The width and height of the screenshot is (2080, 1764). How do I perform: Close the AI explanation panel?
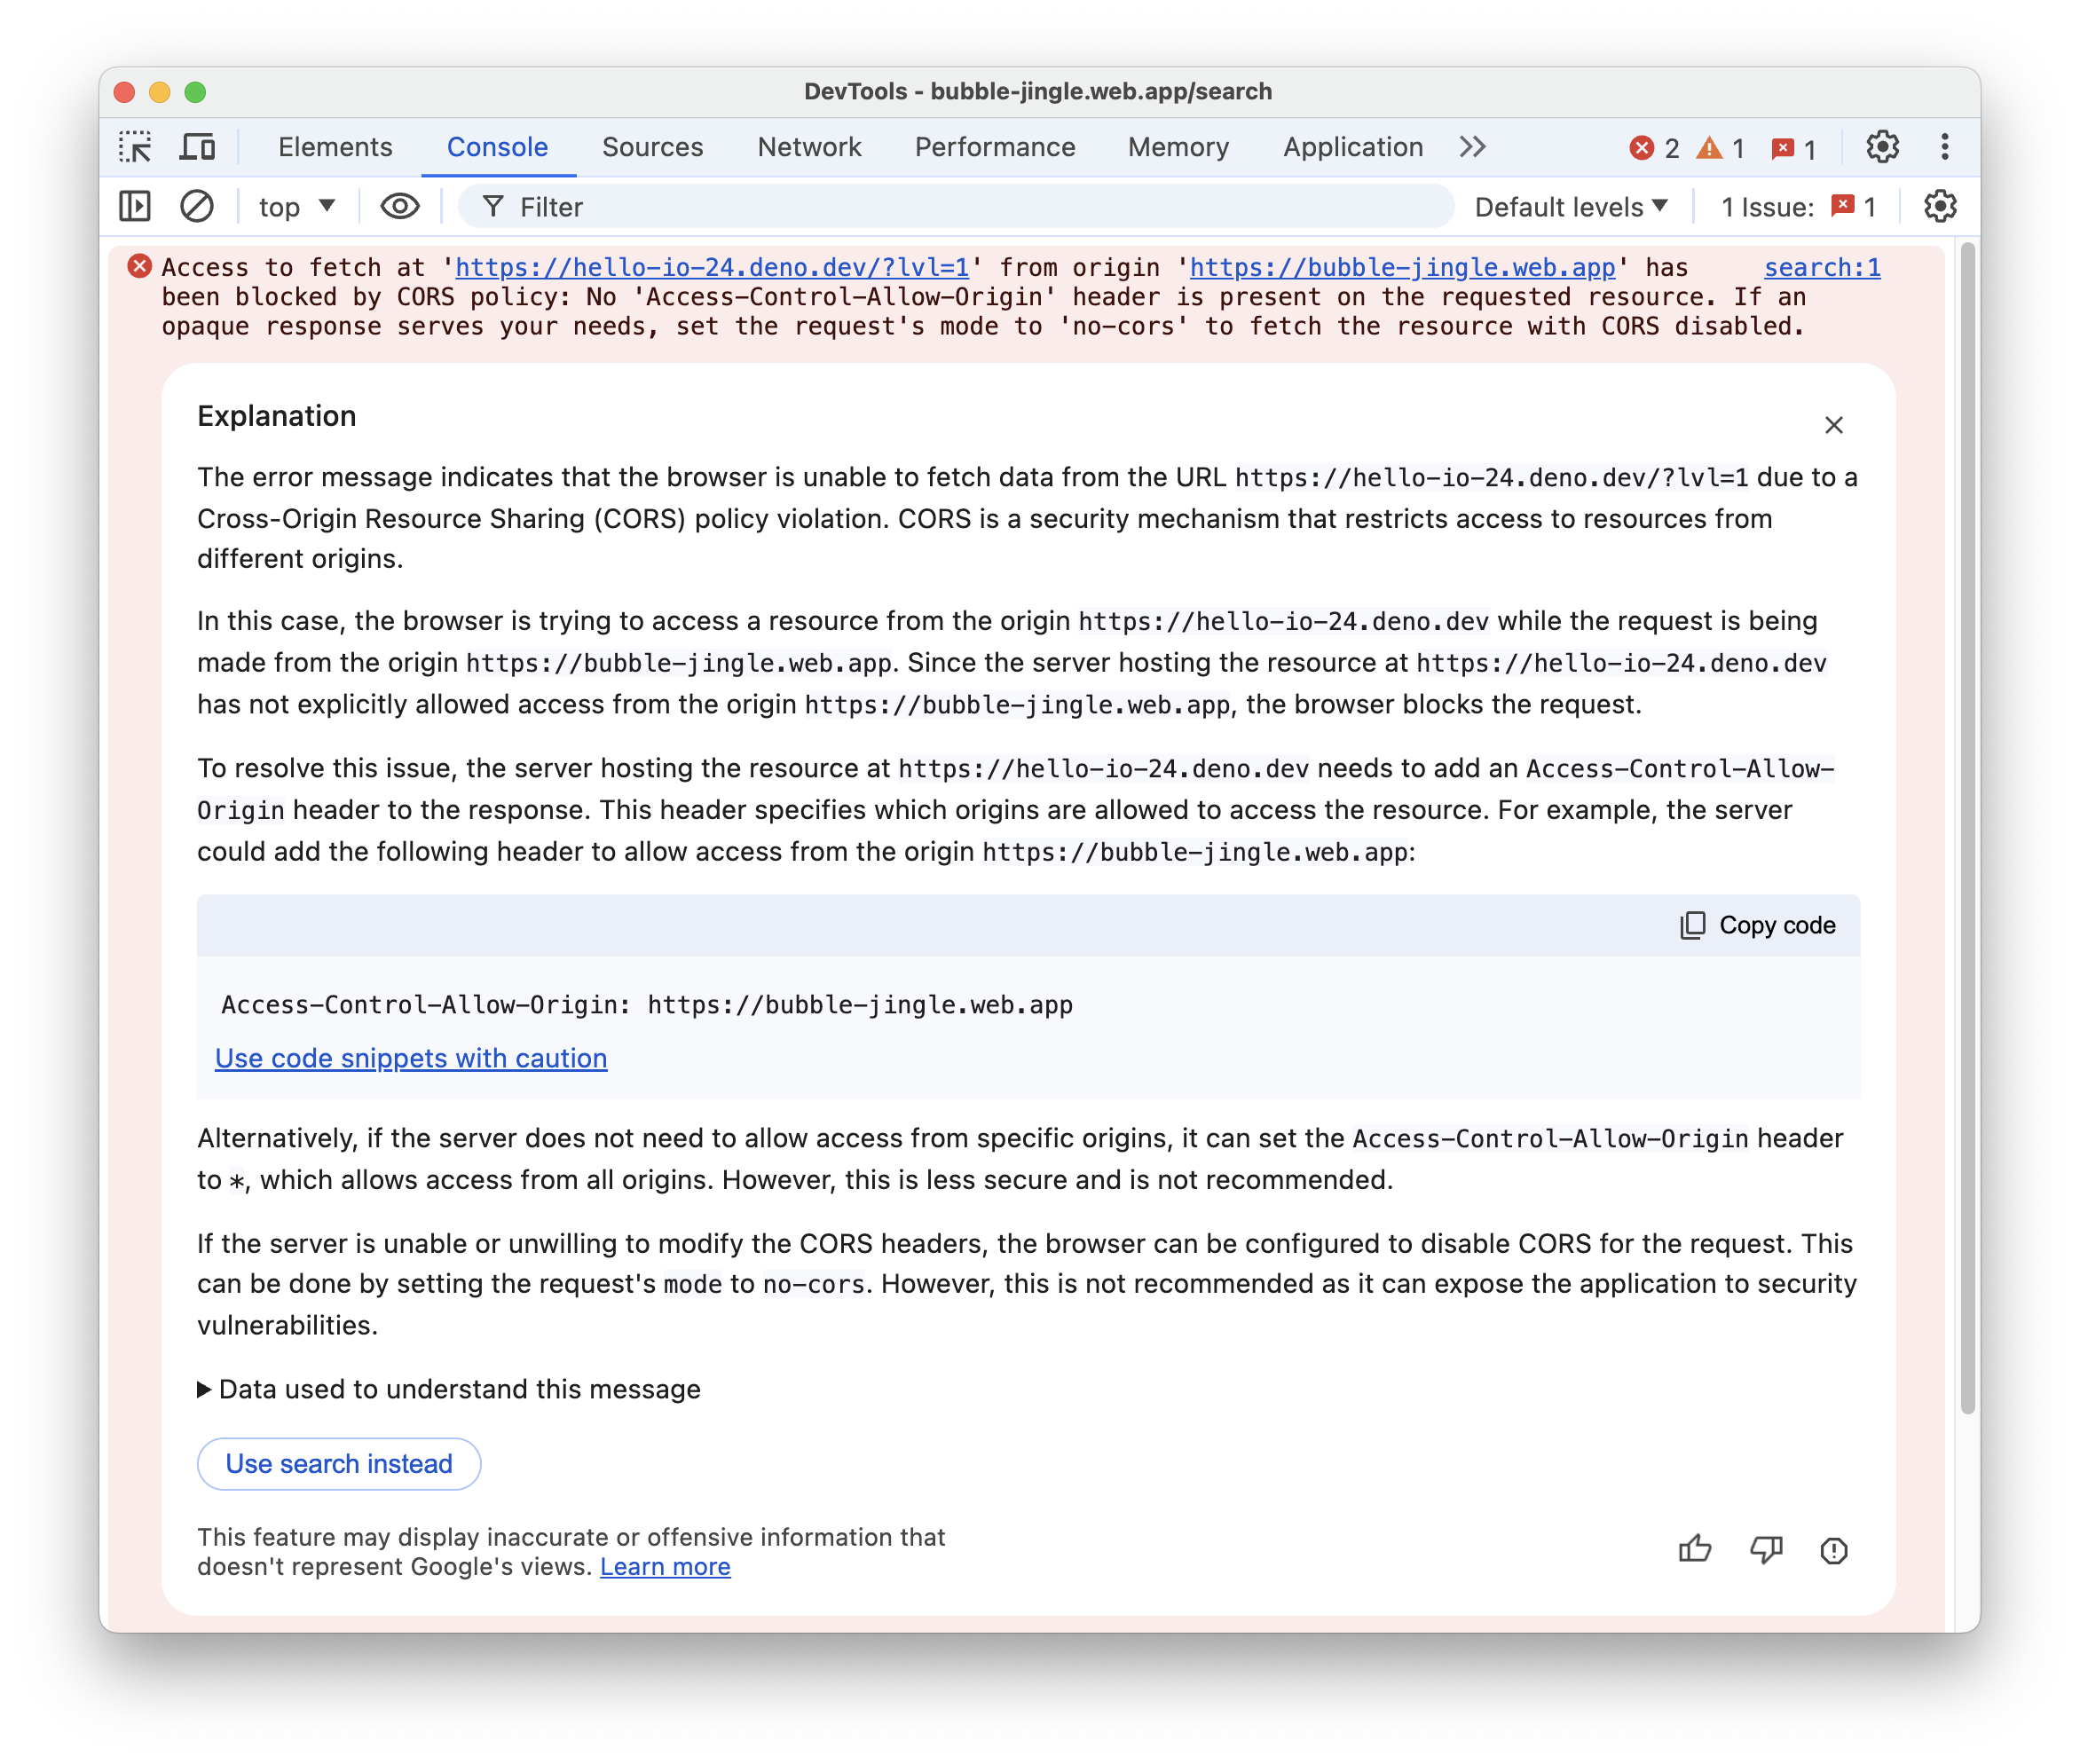tap(1833, 423)
